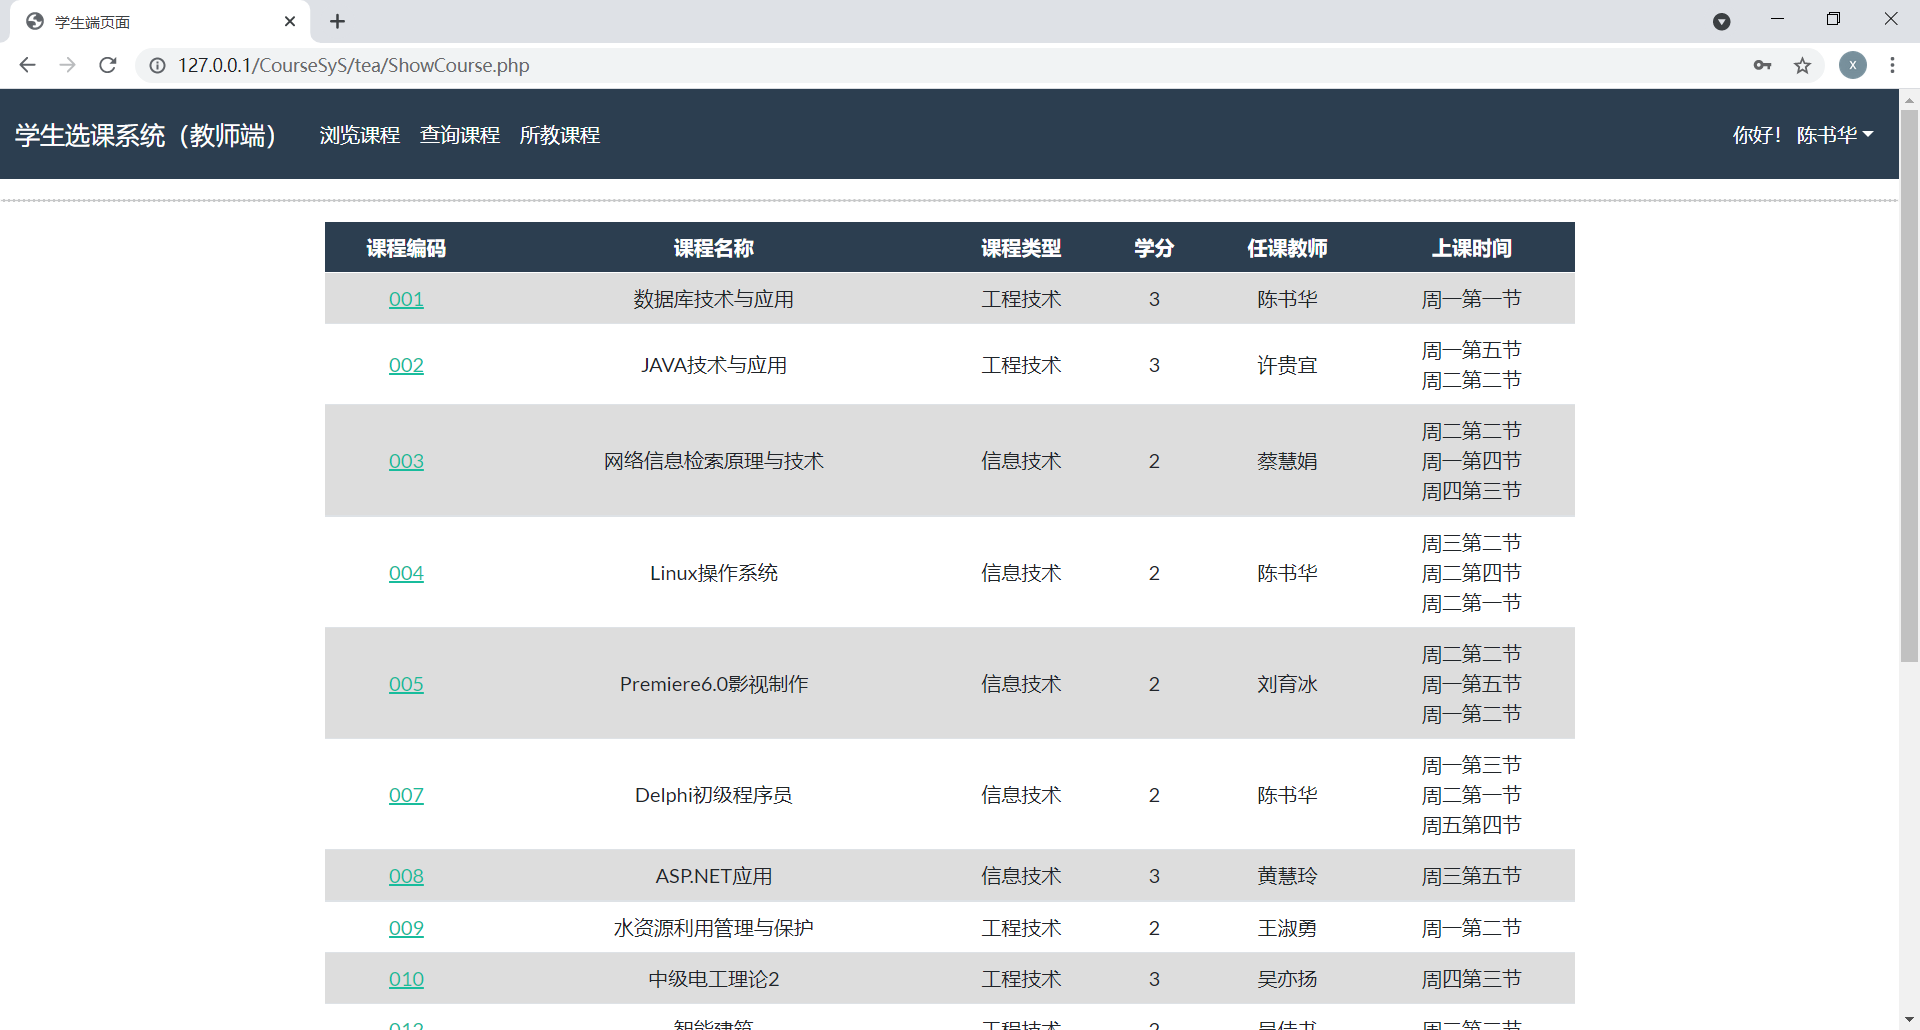Select the Delphi初级程序员 cell
This screenshot has width=1920, height=1030.
point(714,795)
